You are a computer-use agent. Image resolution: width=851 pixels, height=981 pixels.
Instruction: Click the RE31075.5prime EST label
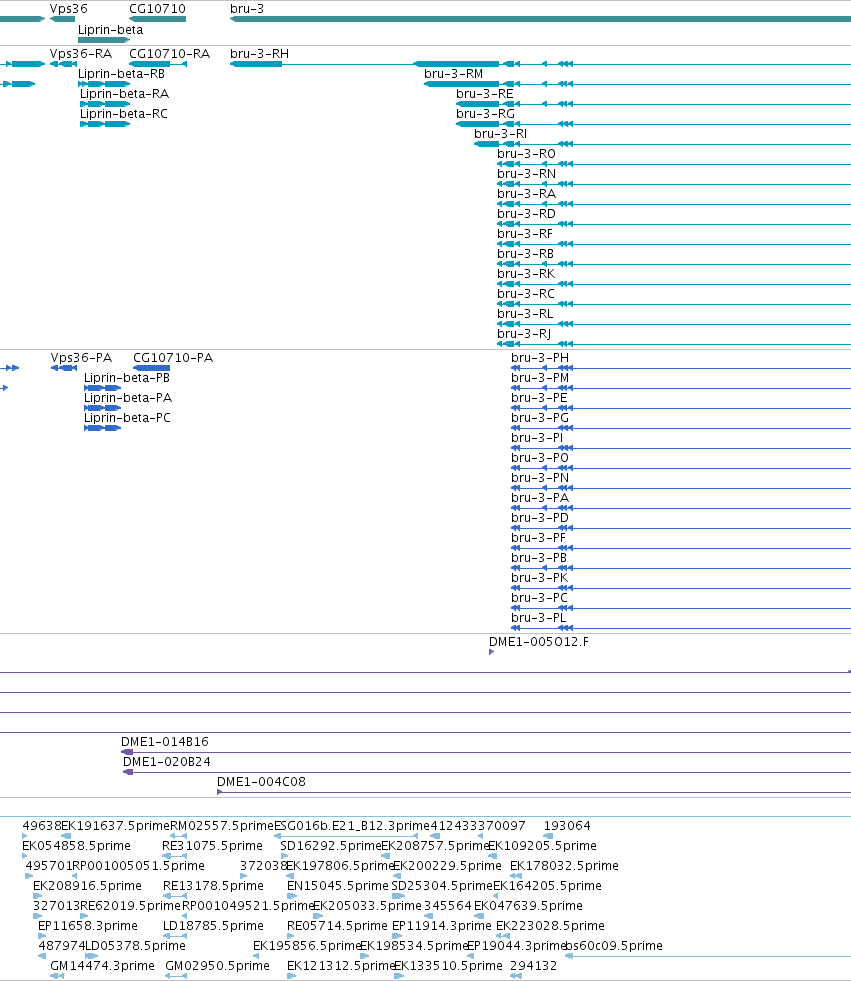[x=212, y=846]
